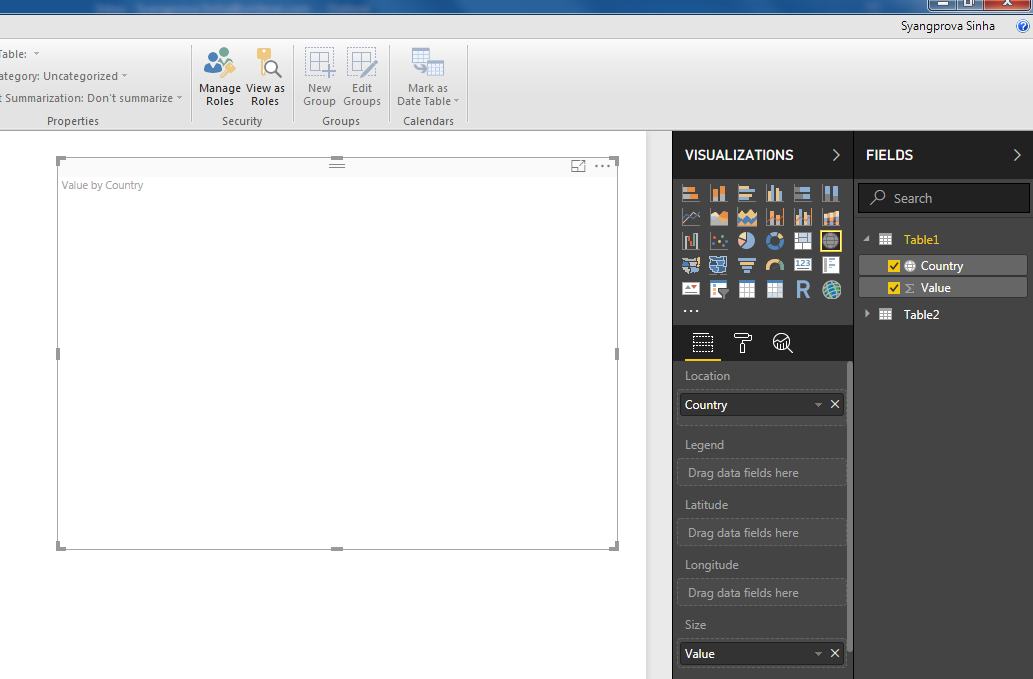Uncheck the Value field checkbox
Image resolution: width=1033 pixels, height=679 pixels.
(894, 288)
